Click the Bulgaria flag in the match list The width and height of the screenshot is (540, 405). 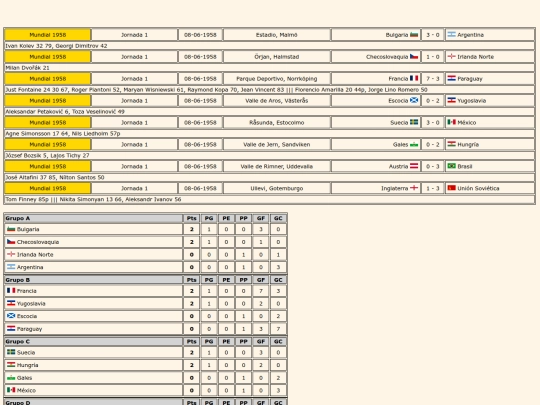click(x=414, y=34)
